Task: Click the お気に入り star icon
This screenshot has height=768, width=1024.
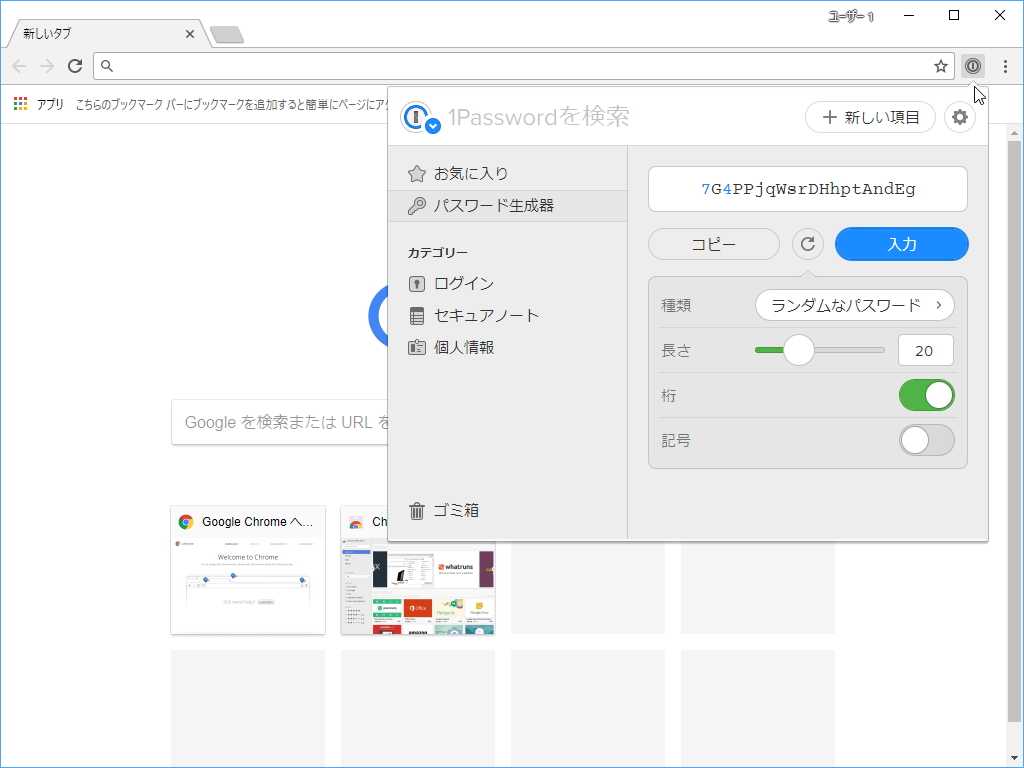Action: pyautogui.click(x=417, y=172)
